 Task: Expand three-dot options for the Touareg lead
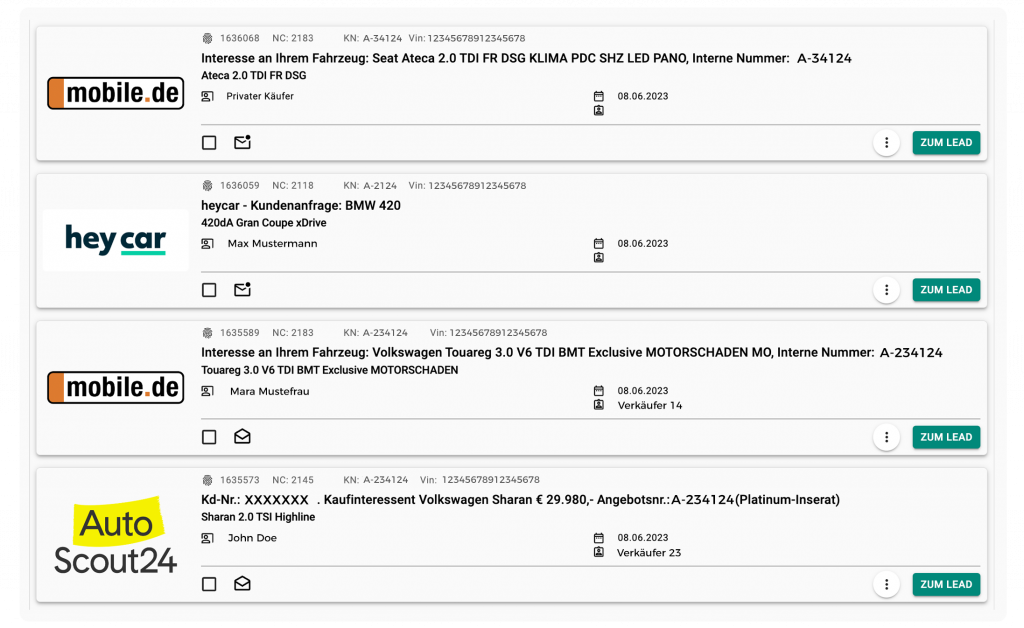pyautogui.click(x=886, y=437)
